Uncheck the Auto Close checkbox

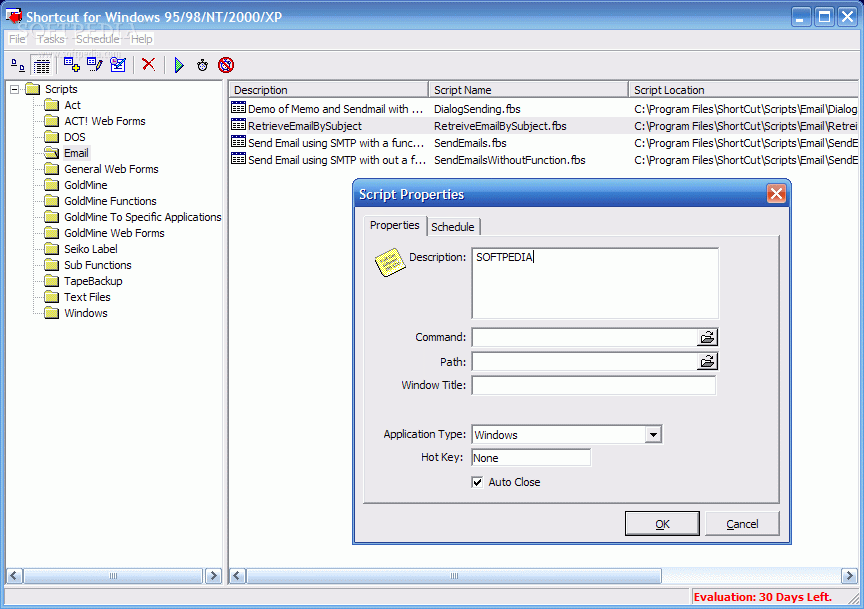tap(477, 481)
